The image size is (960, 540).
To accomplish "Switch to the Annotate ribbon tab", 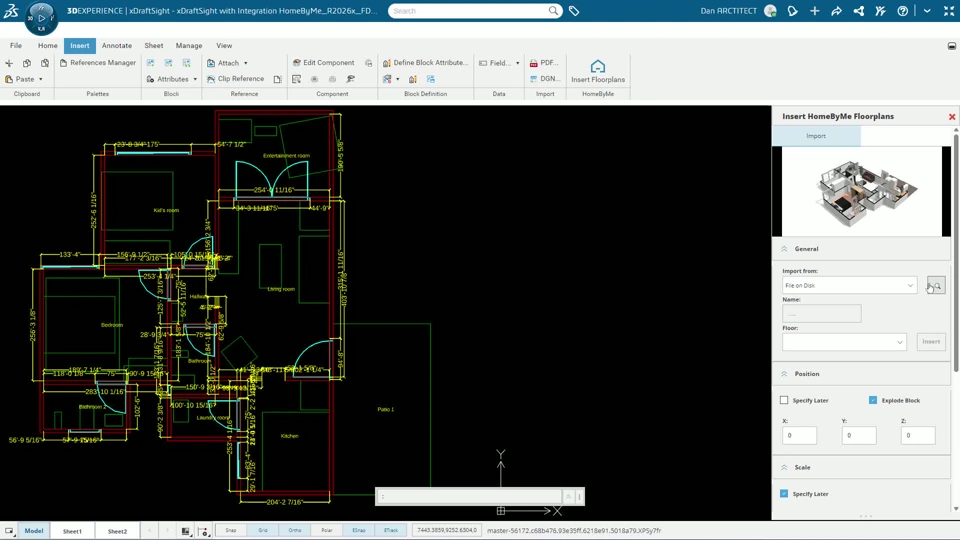I will click(117, 45).
